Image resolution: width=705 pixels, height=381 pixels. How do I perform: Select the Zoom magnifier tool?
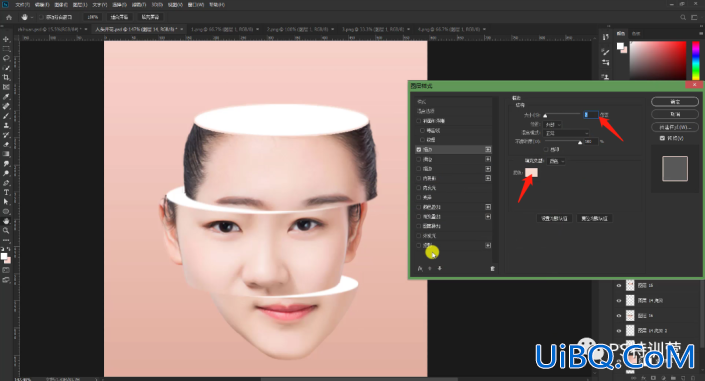6,230
